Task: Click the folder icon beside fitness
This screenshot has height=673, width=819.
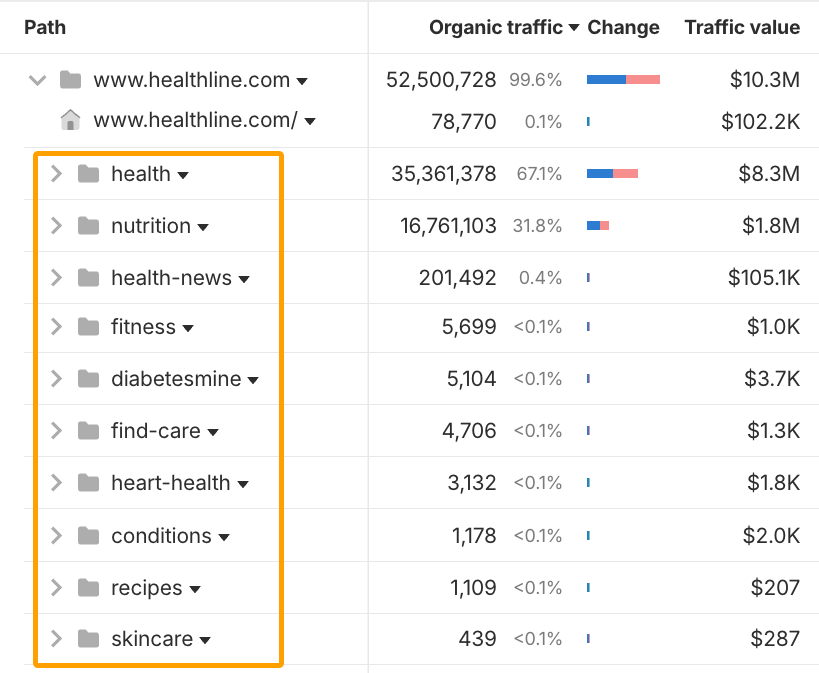Action: [87, 327]
